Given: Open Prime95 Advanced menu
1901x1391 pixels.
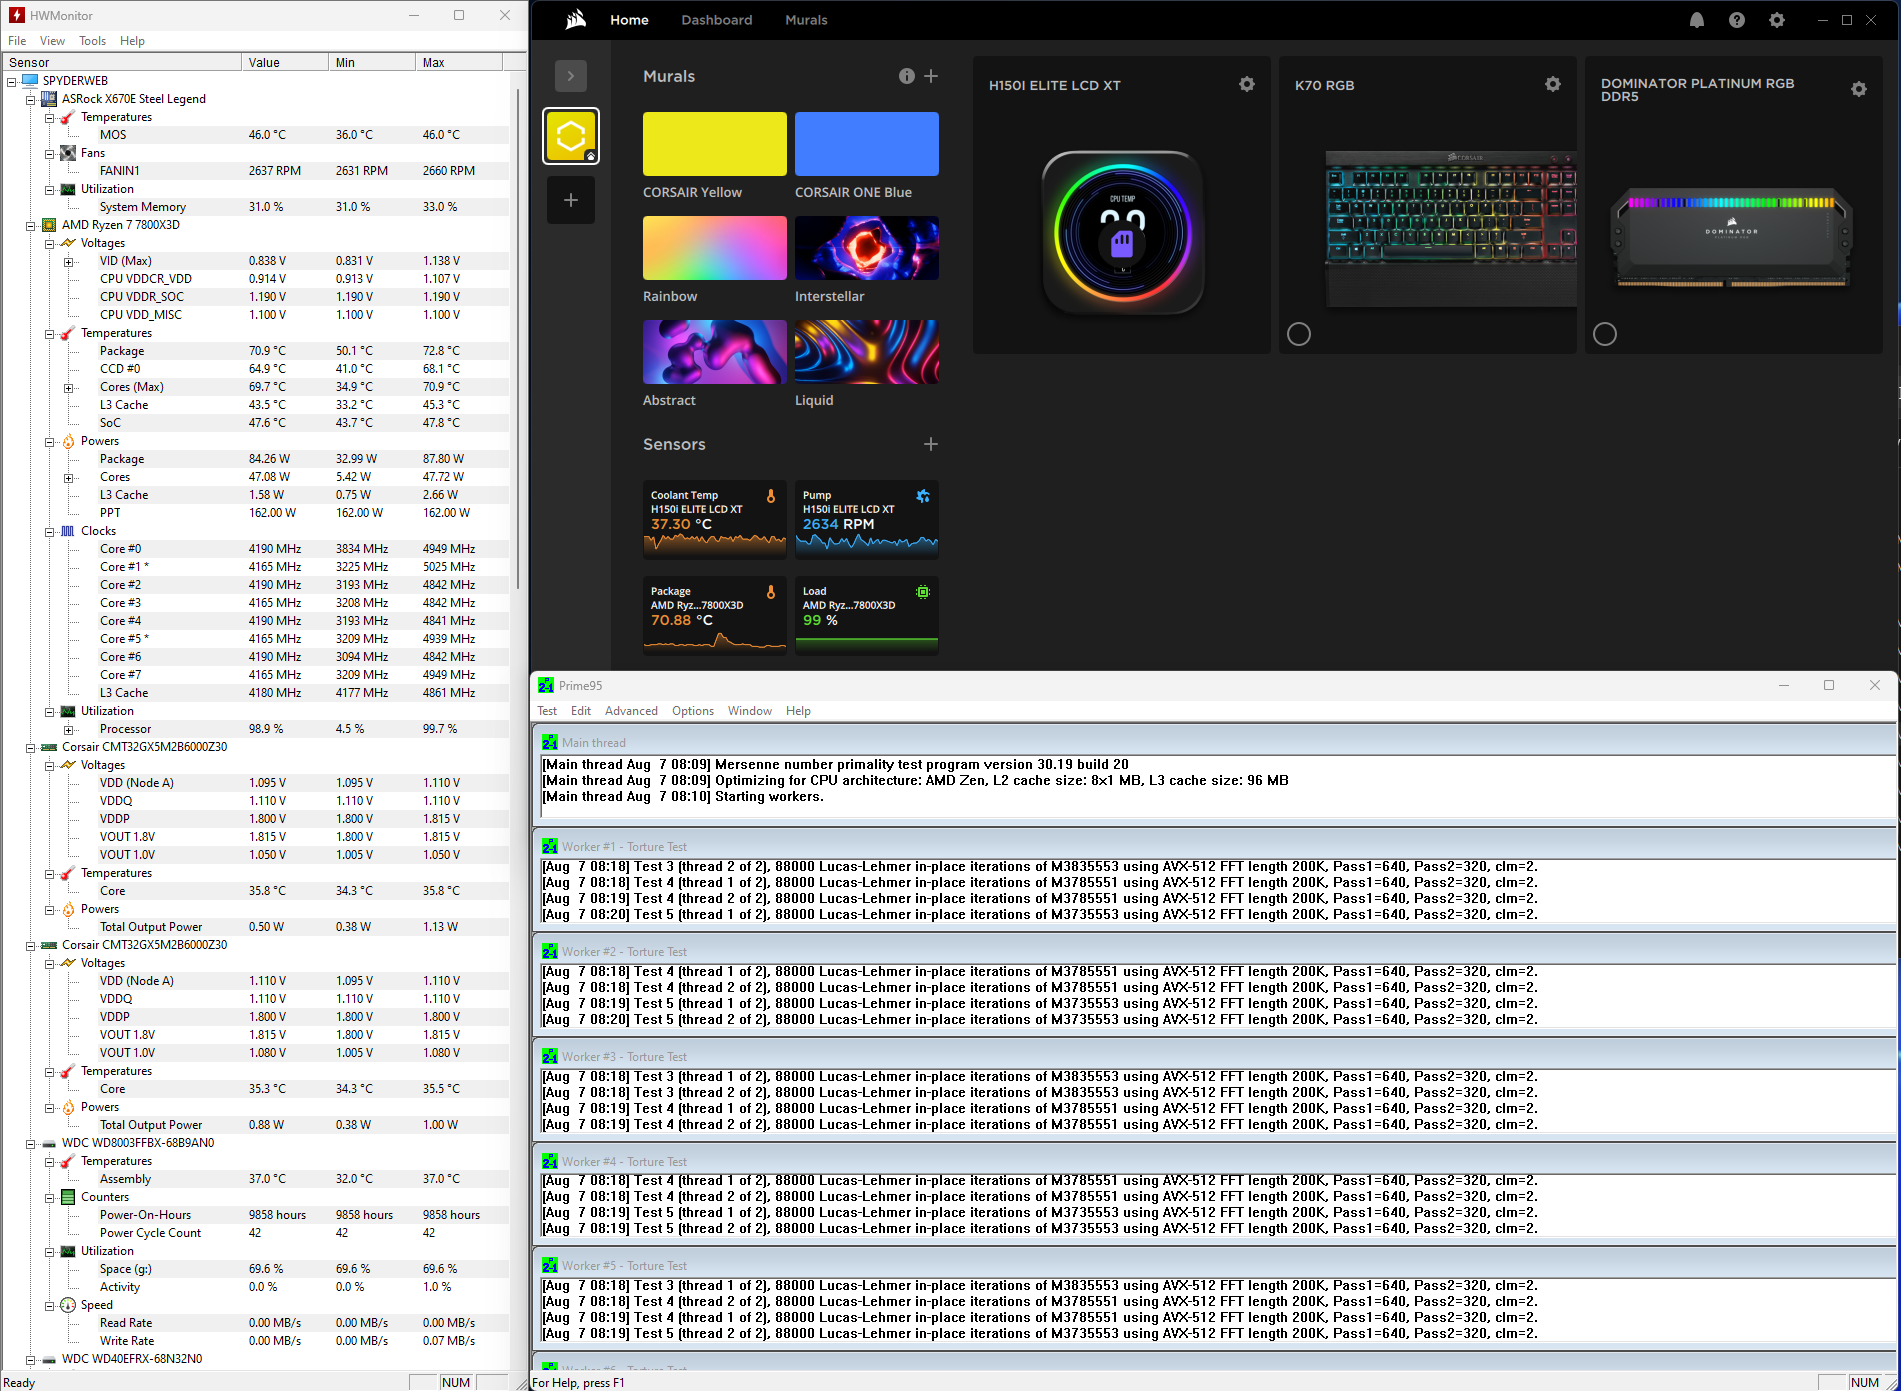Looking at the screenshot, I should coord(631,711).
